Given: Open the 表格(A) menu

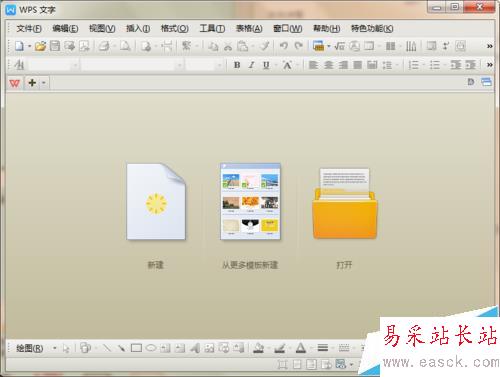Looking at the screenshot, I should pos(249,29).
